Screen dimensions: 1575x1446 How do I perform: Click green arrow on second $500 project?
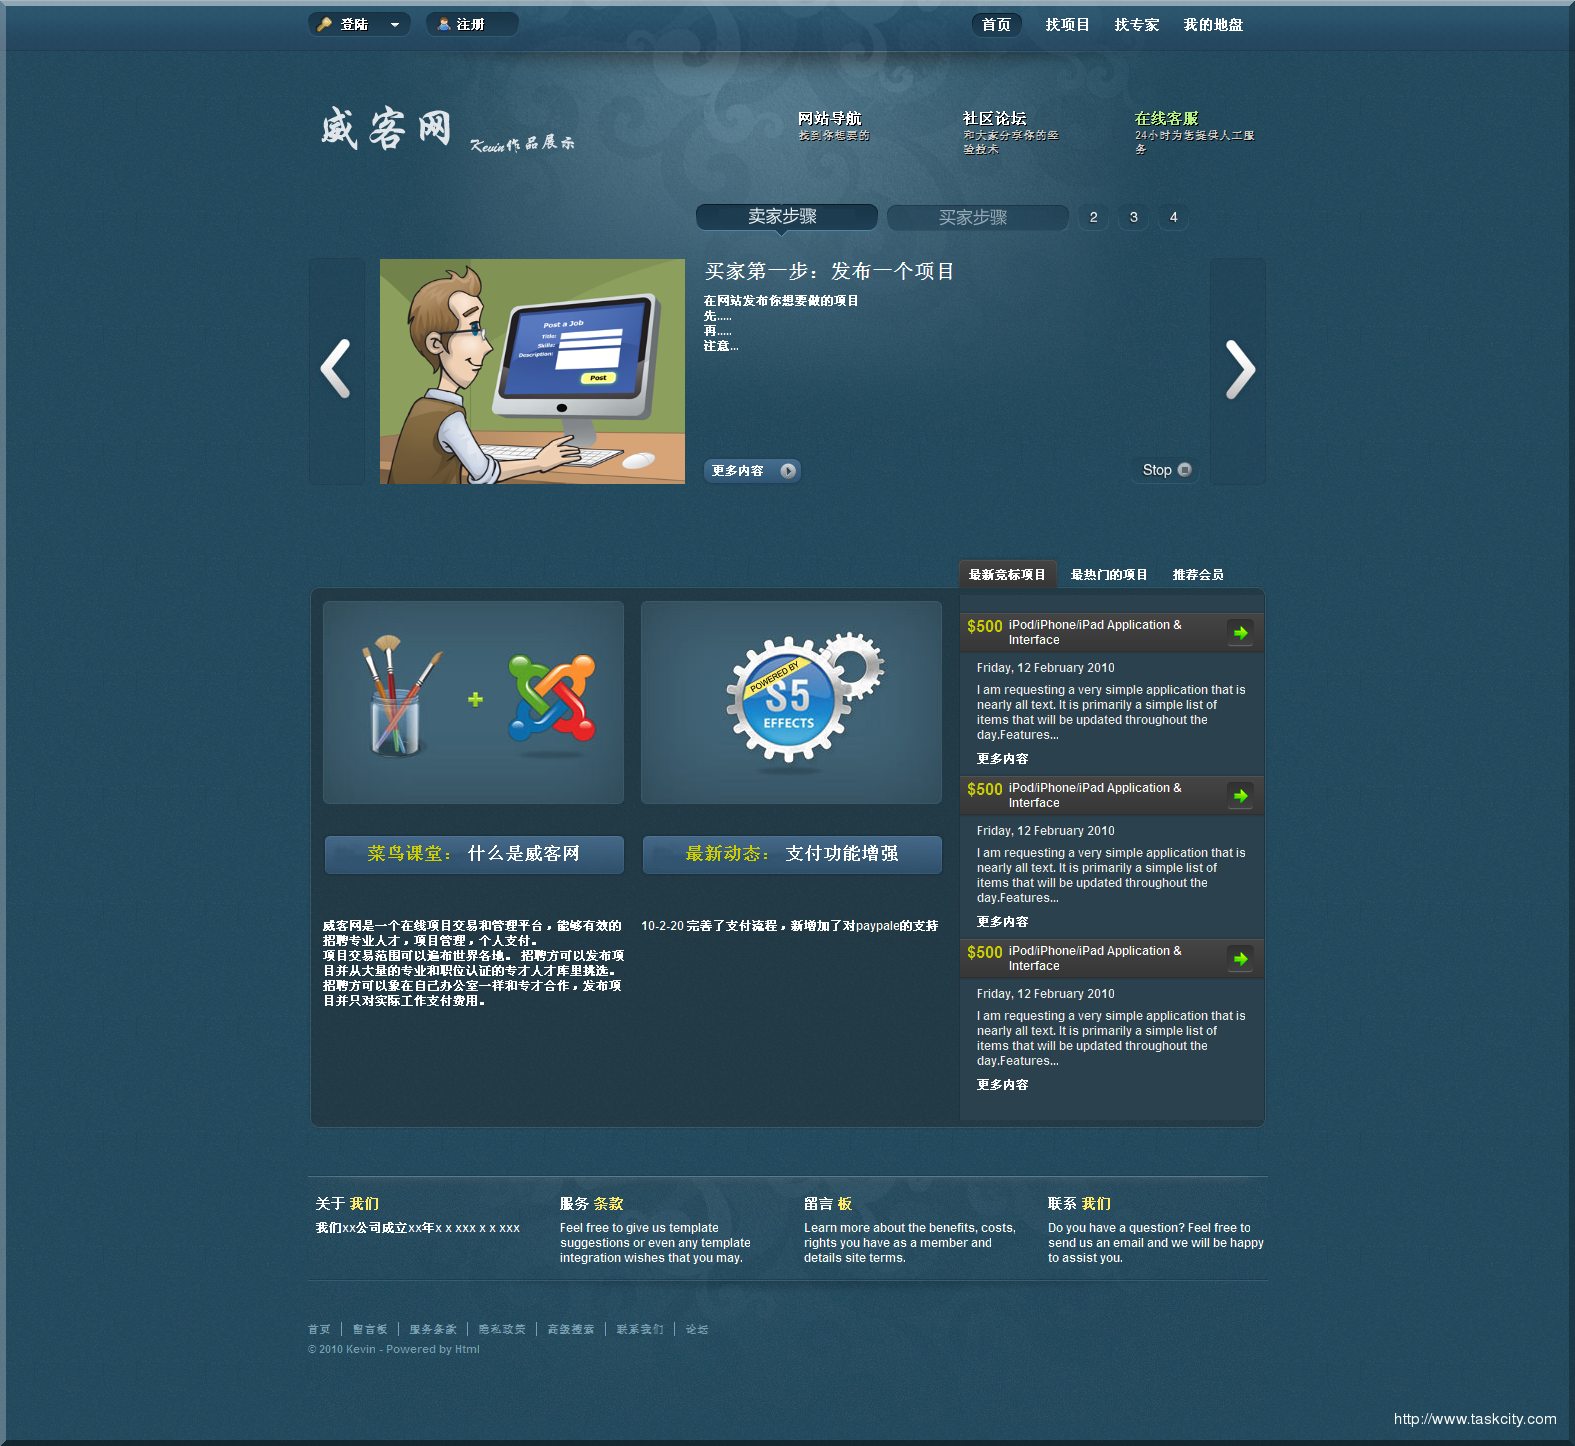click(1240, 796)
